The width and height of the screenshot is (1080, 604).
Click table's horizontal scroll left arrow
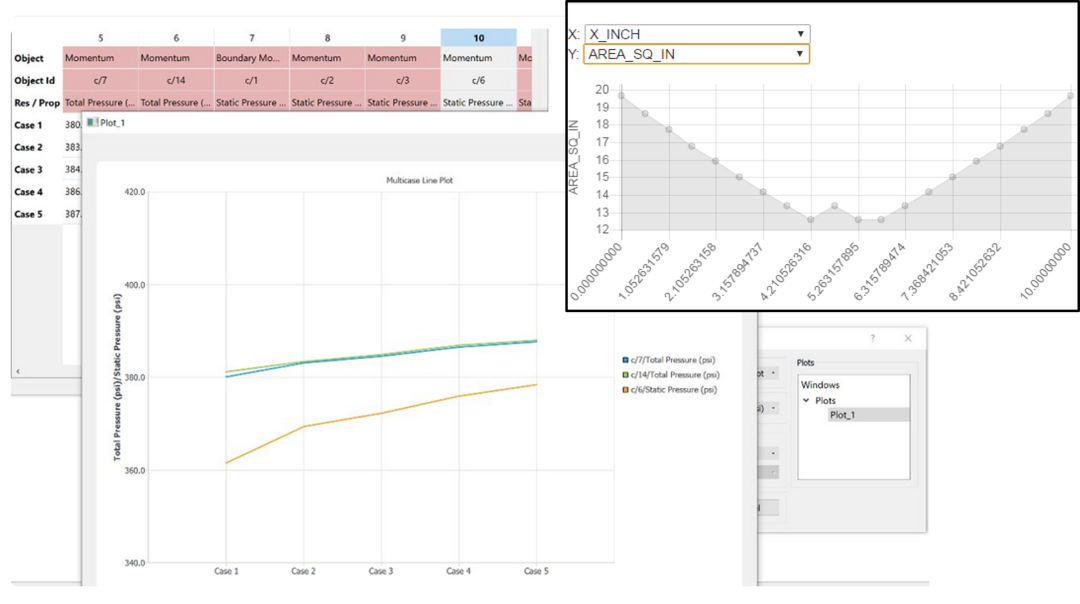(18, 371)
